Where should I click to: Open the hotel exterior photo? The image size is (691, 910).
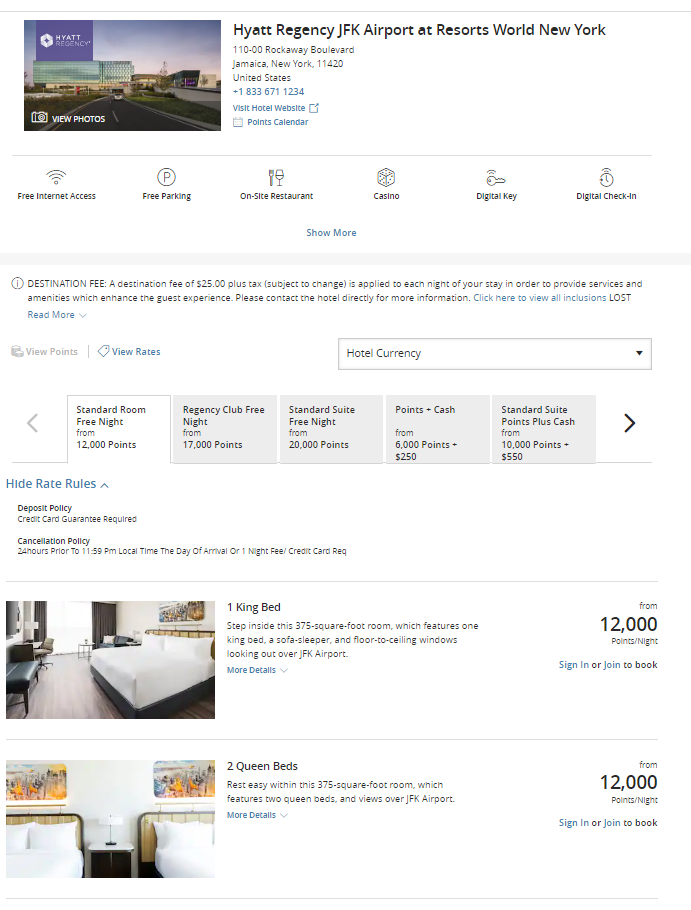[x=122, y=75]
